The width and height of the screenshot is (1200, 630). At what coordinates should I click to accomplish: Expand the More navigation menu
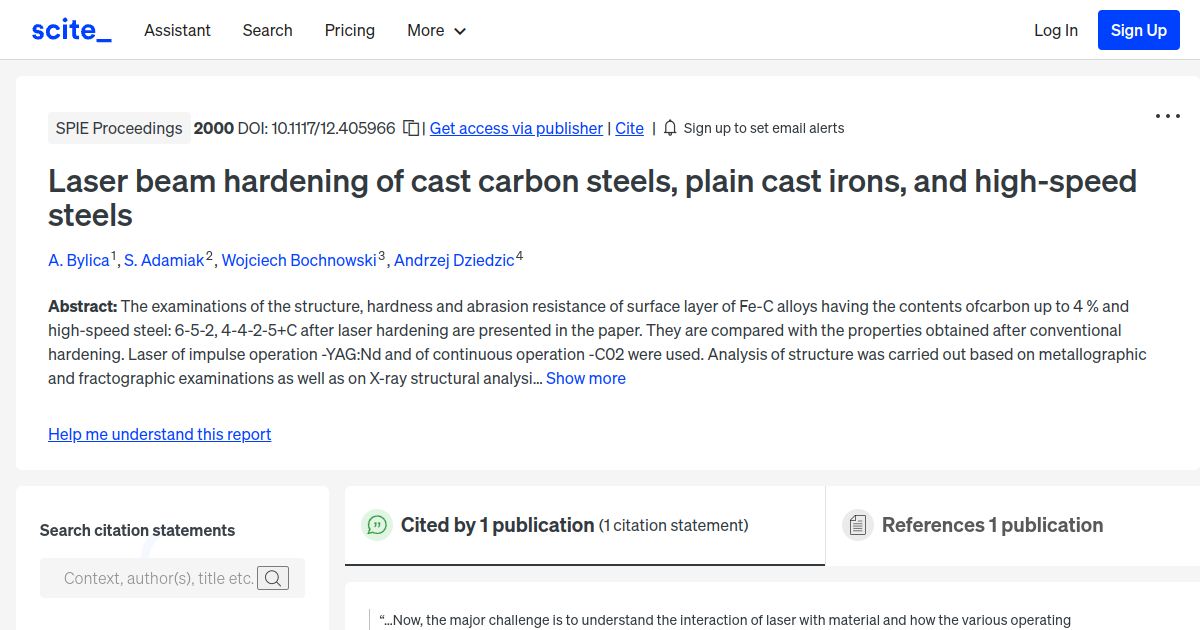[436, 31]
